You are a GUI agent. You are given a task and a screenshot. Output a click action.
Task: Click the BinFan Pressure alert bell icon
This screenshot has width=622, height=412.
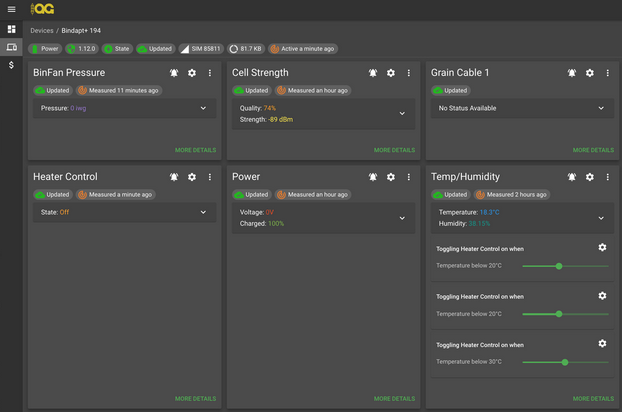pos(174,73)
